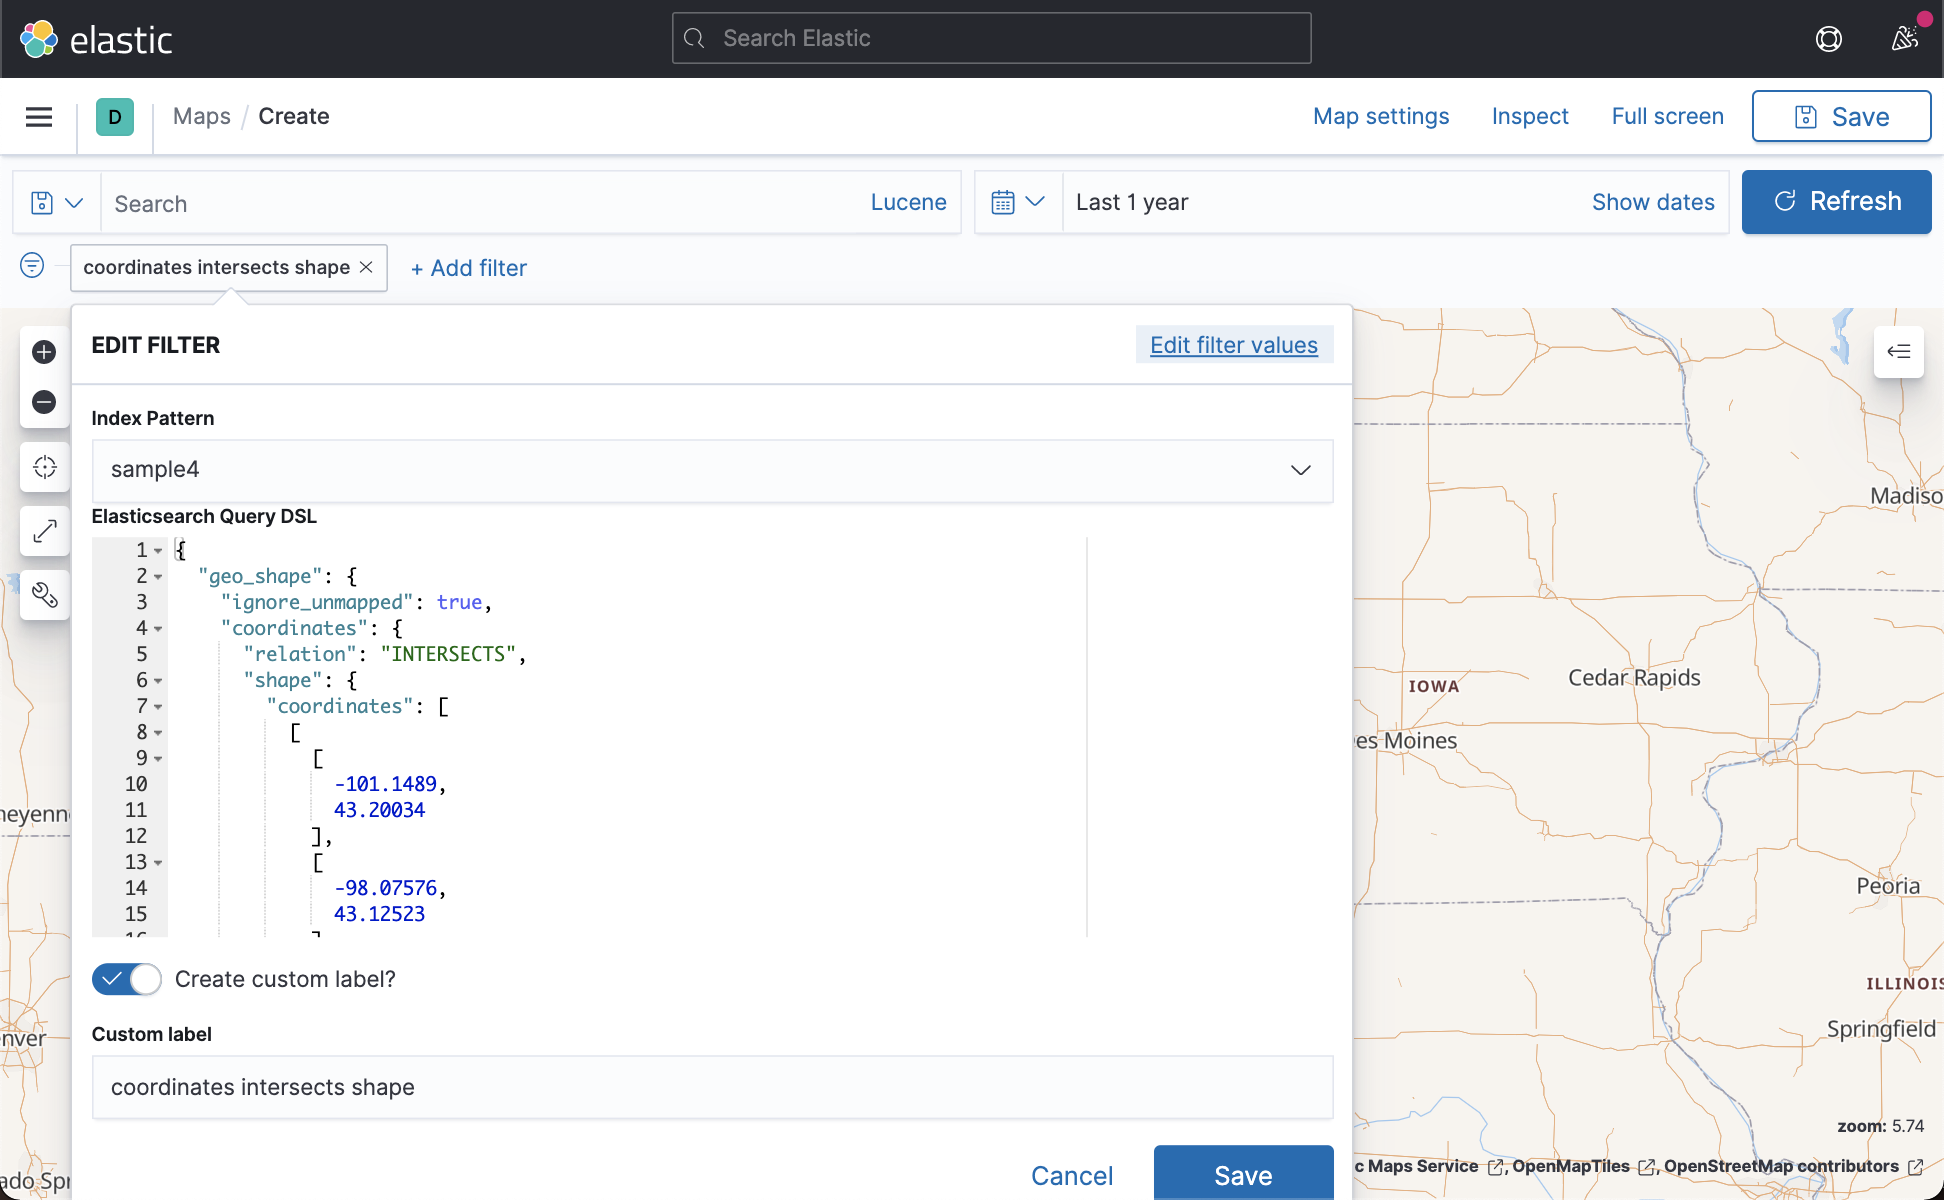Disable the Create custom label toggle
The image size is (1944, 1200).
pos(126,979)
